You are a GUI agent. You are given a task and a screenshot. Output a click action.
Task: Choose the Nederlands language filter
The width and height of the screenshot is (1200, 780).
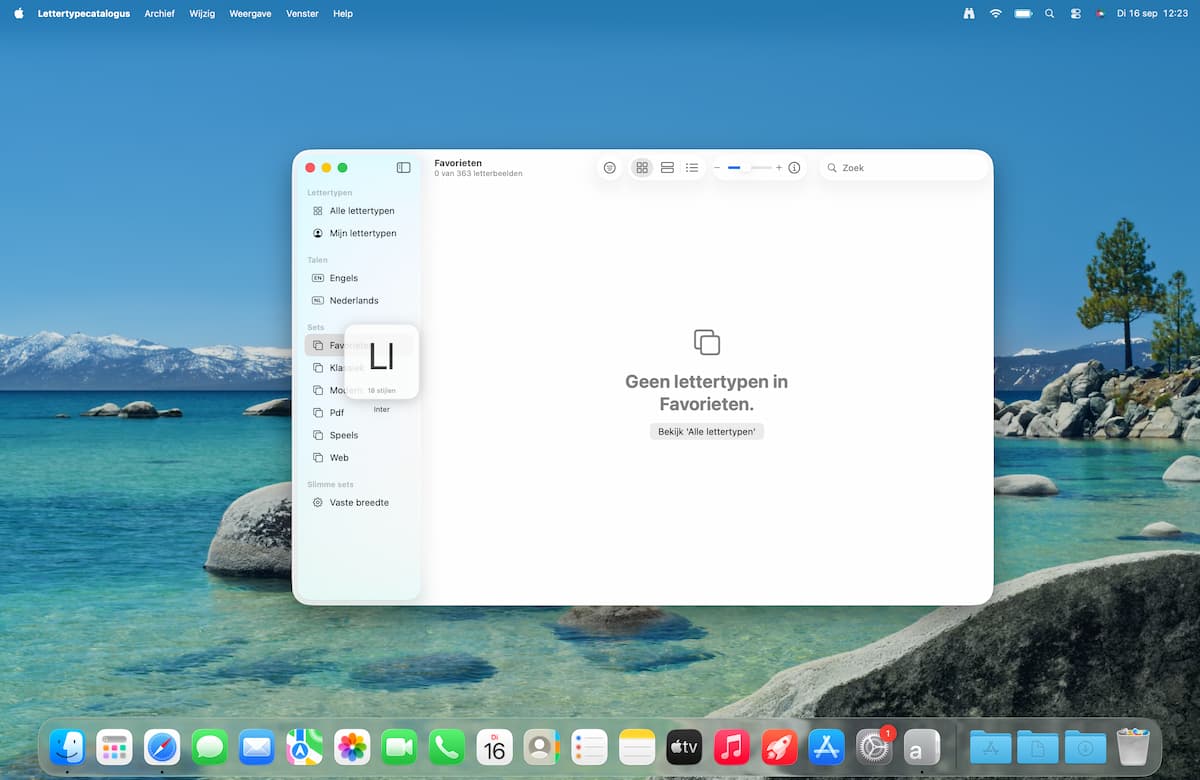[353, 300]
